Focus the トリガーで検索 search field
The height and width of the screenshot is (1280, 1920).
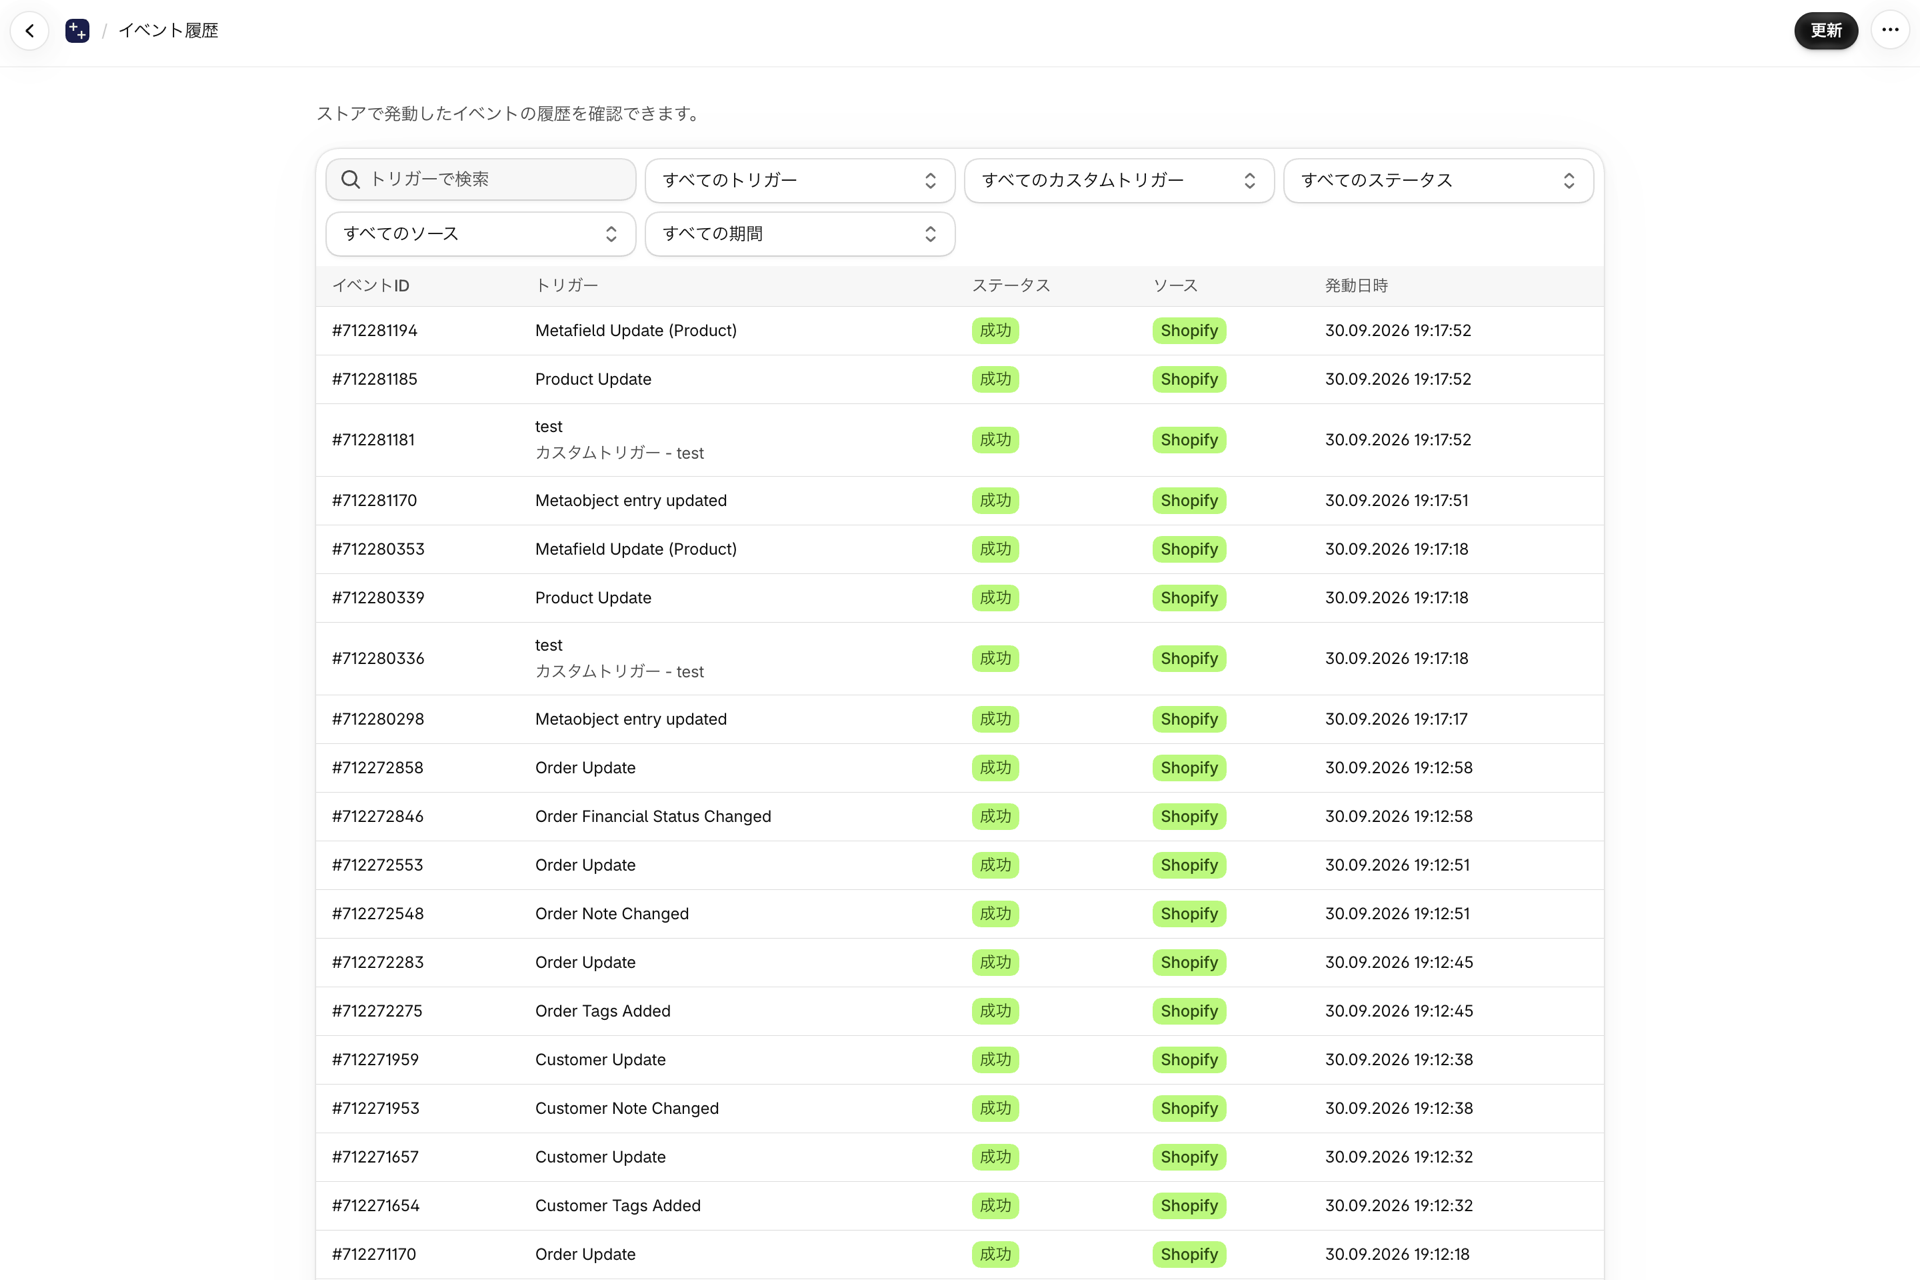point(481,179)
